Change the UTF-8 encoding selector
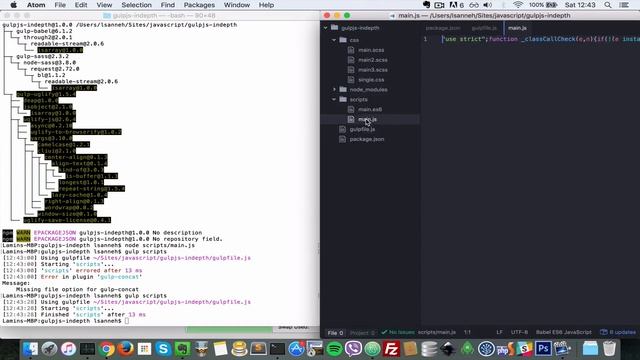 (x=519, y=332)
